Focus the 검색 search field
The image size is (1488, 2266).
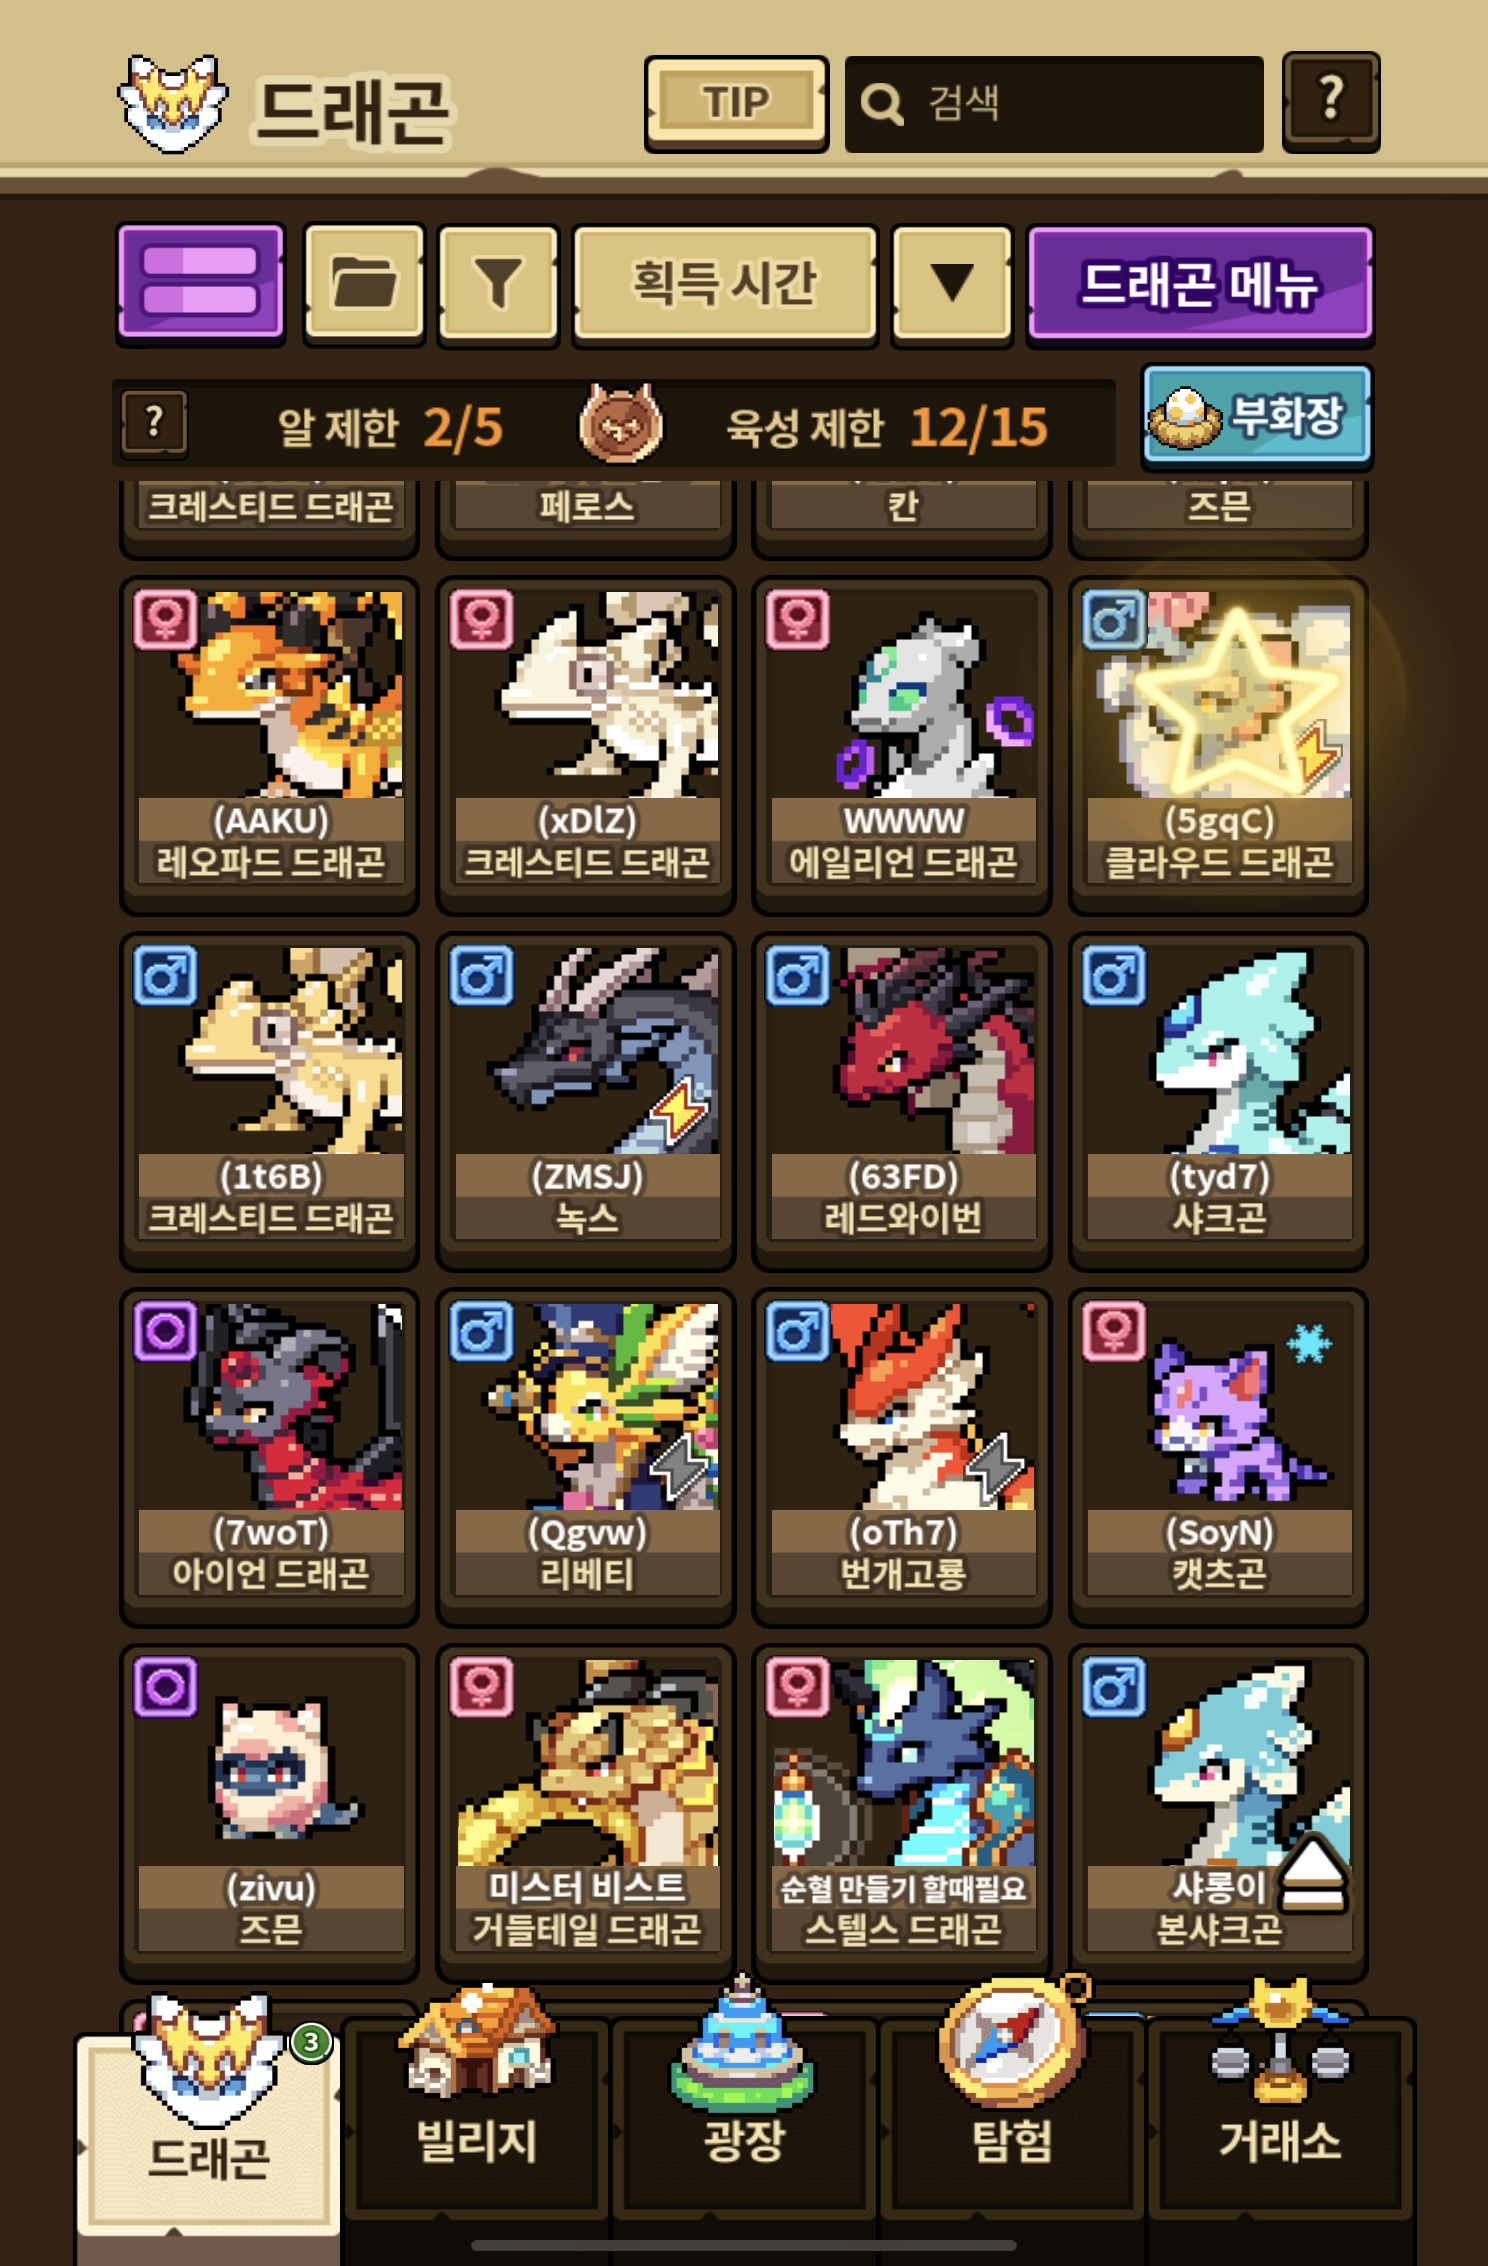1054,103
